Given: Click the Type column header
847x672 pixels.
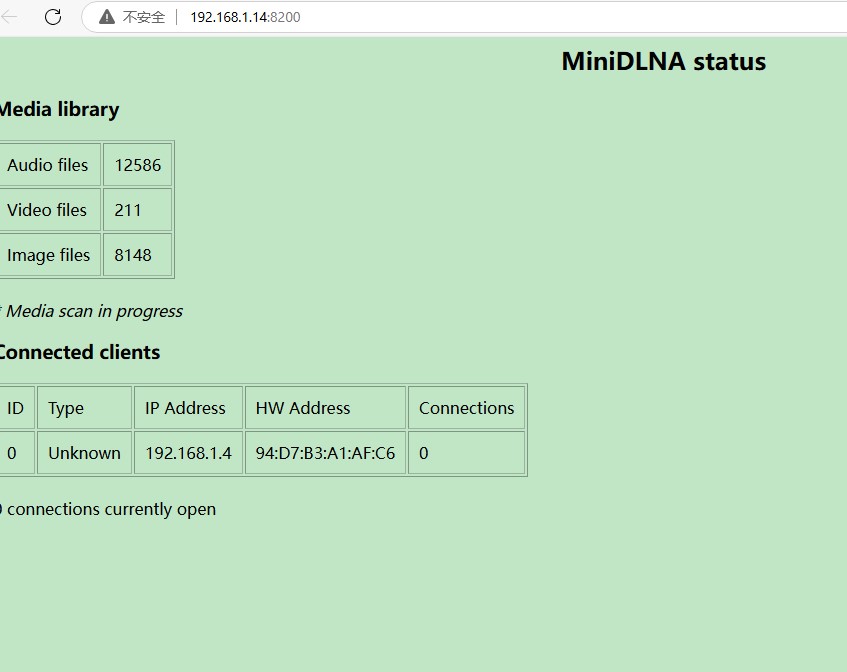Looking at the screenshot, I should click(84, 408).
